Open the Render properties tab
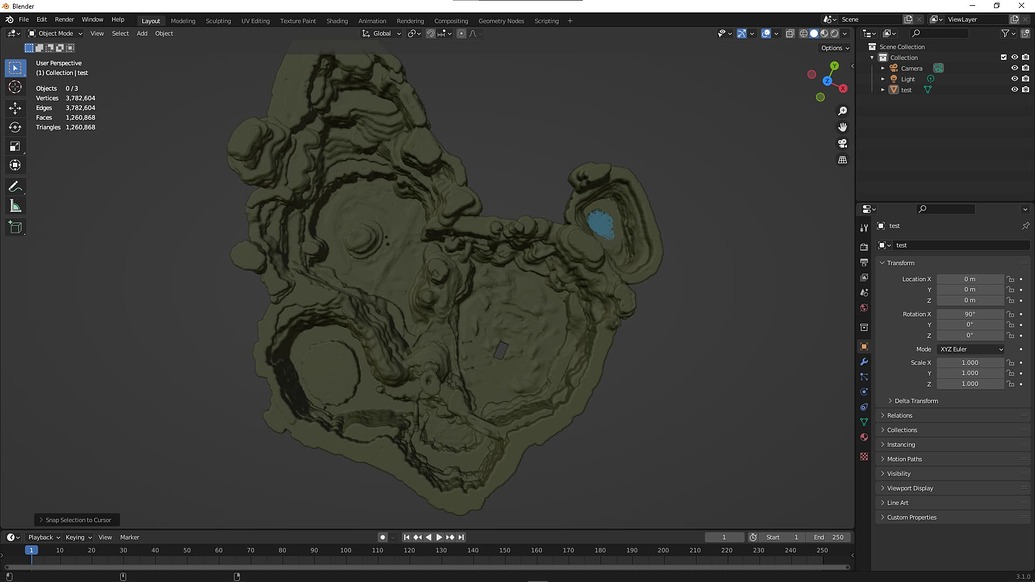This screenshot has width=1035, height=582. [x=864, y=246]
